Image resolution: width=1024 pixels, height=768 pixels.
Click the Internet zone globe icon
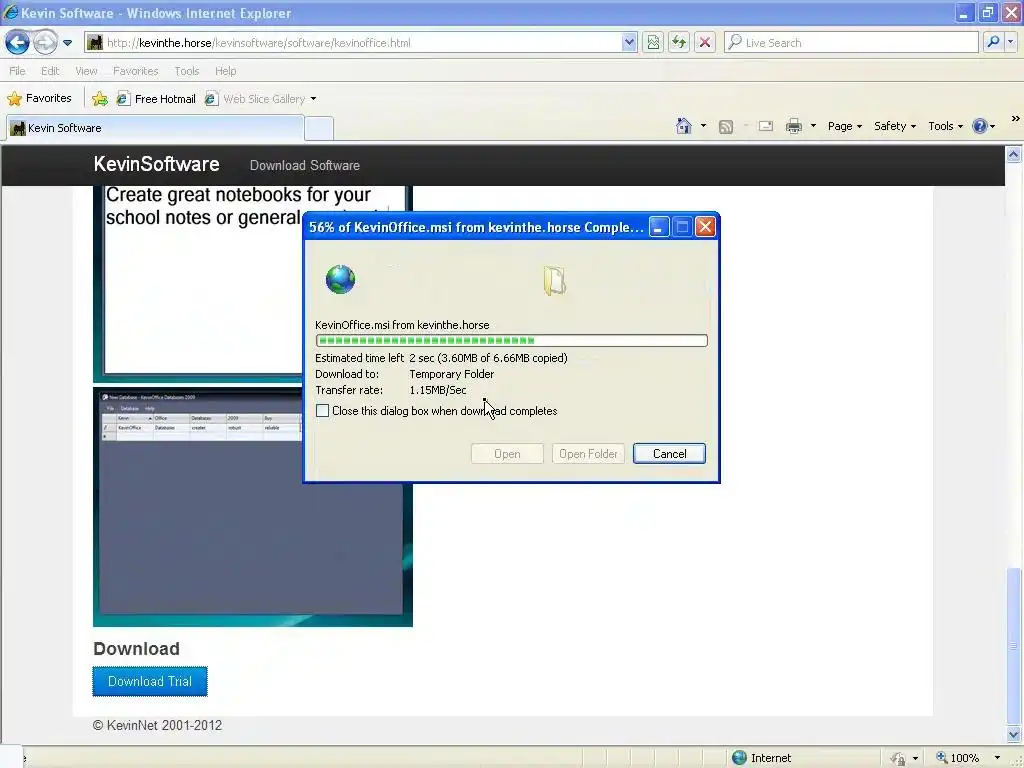(739, 758)
